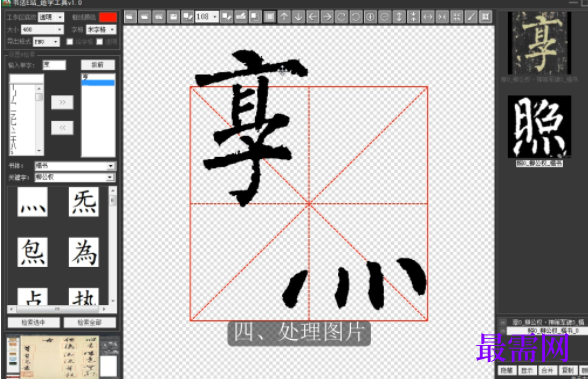Click the >> add-to-list button
Image resolution: width=588 pixels, height=379 pixels.
pyautogui.click(x=62, y=102)
